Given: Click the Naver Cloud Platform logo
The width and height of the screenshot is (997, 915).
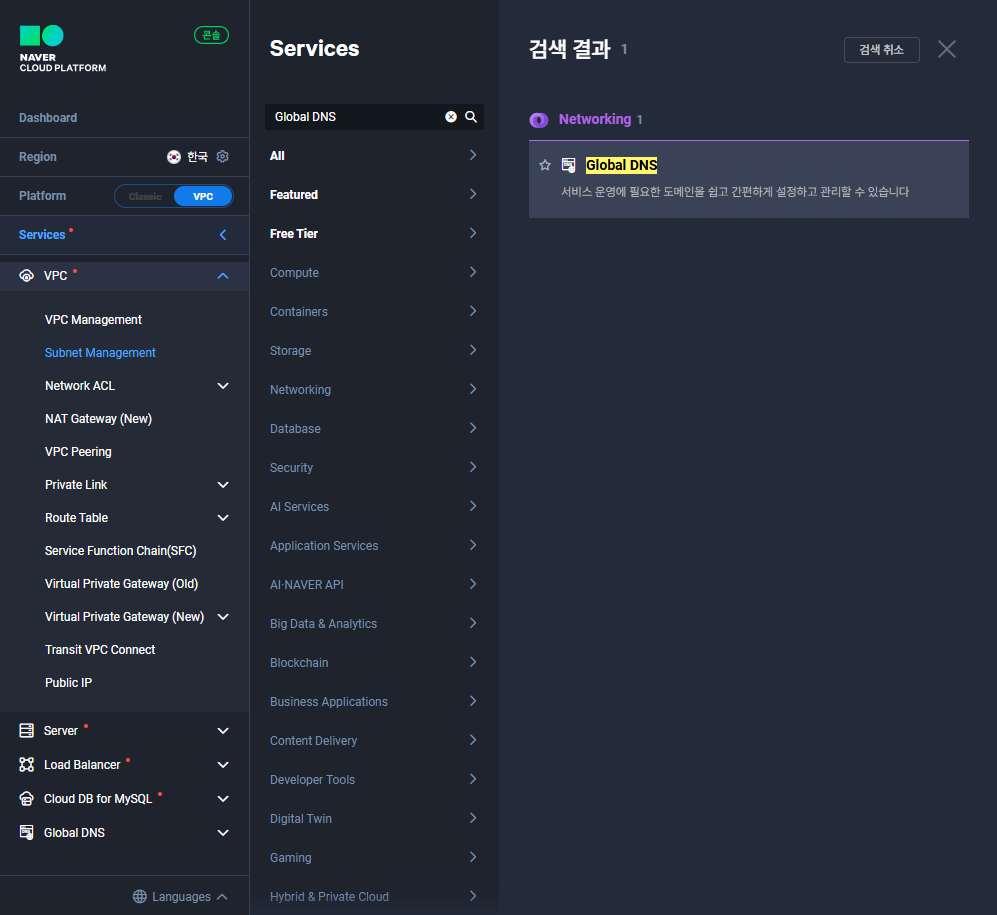Looking at the screenshot, I should pos(62,49).
